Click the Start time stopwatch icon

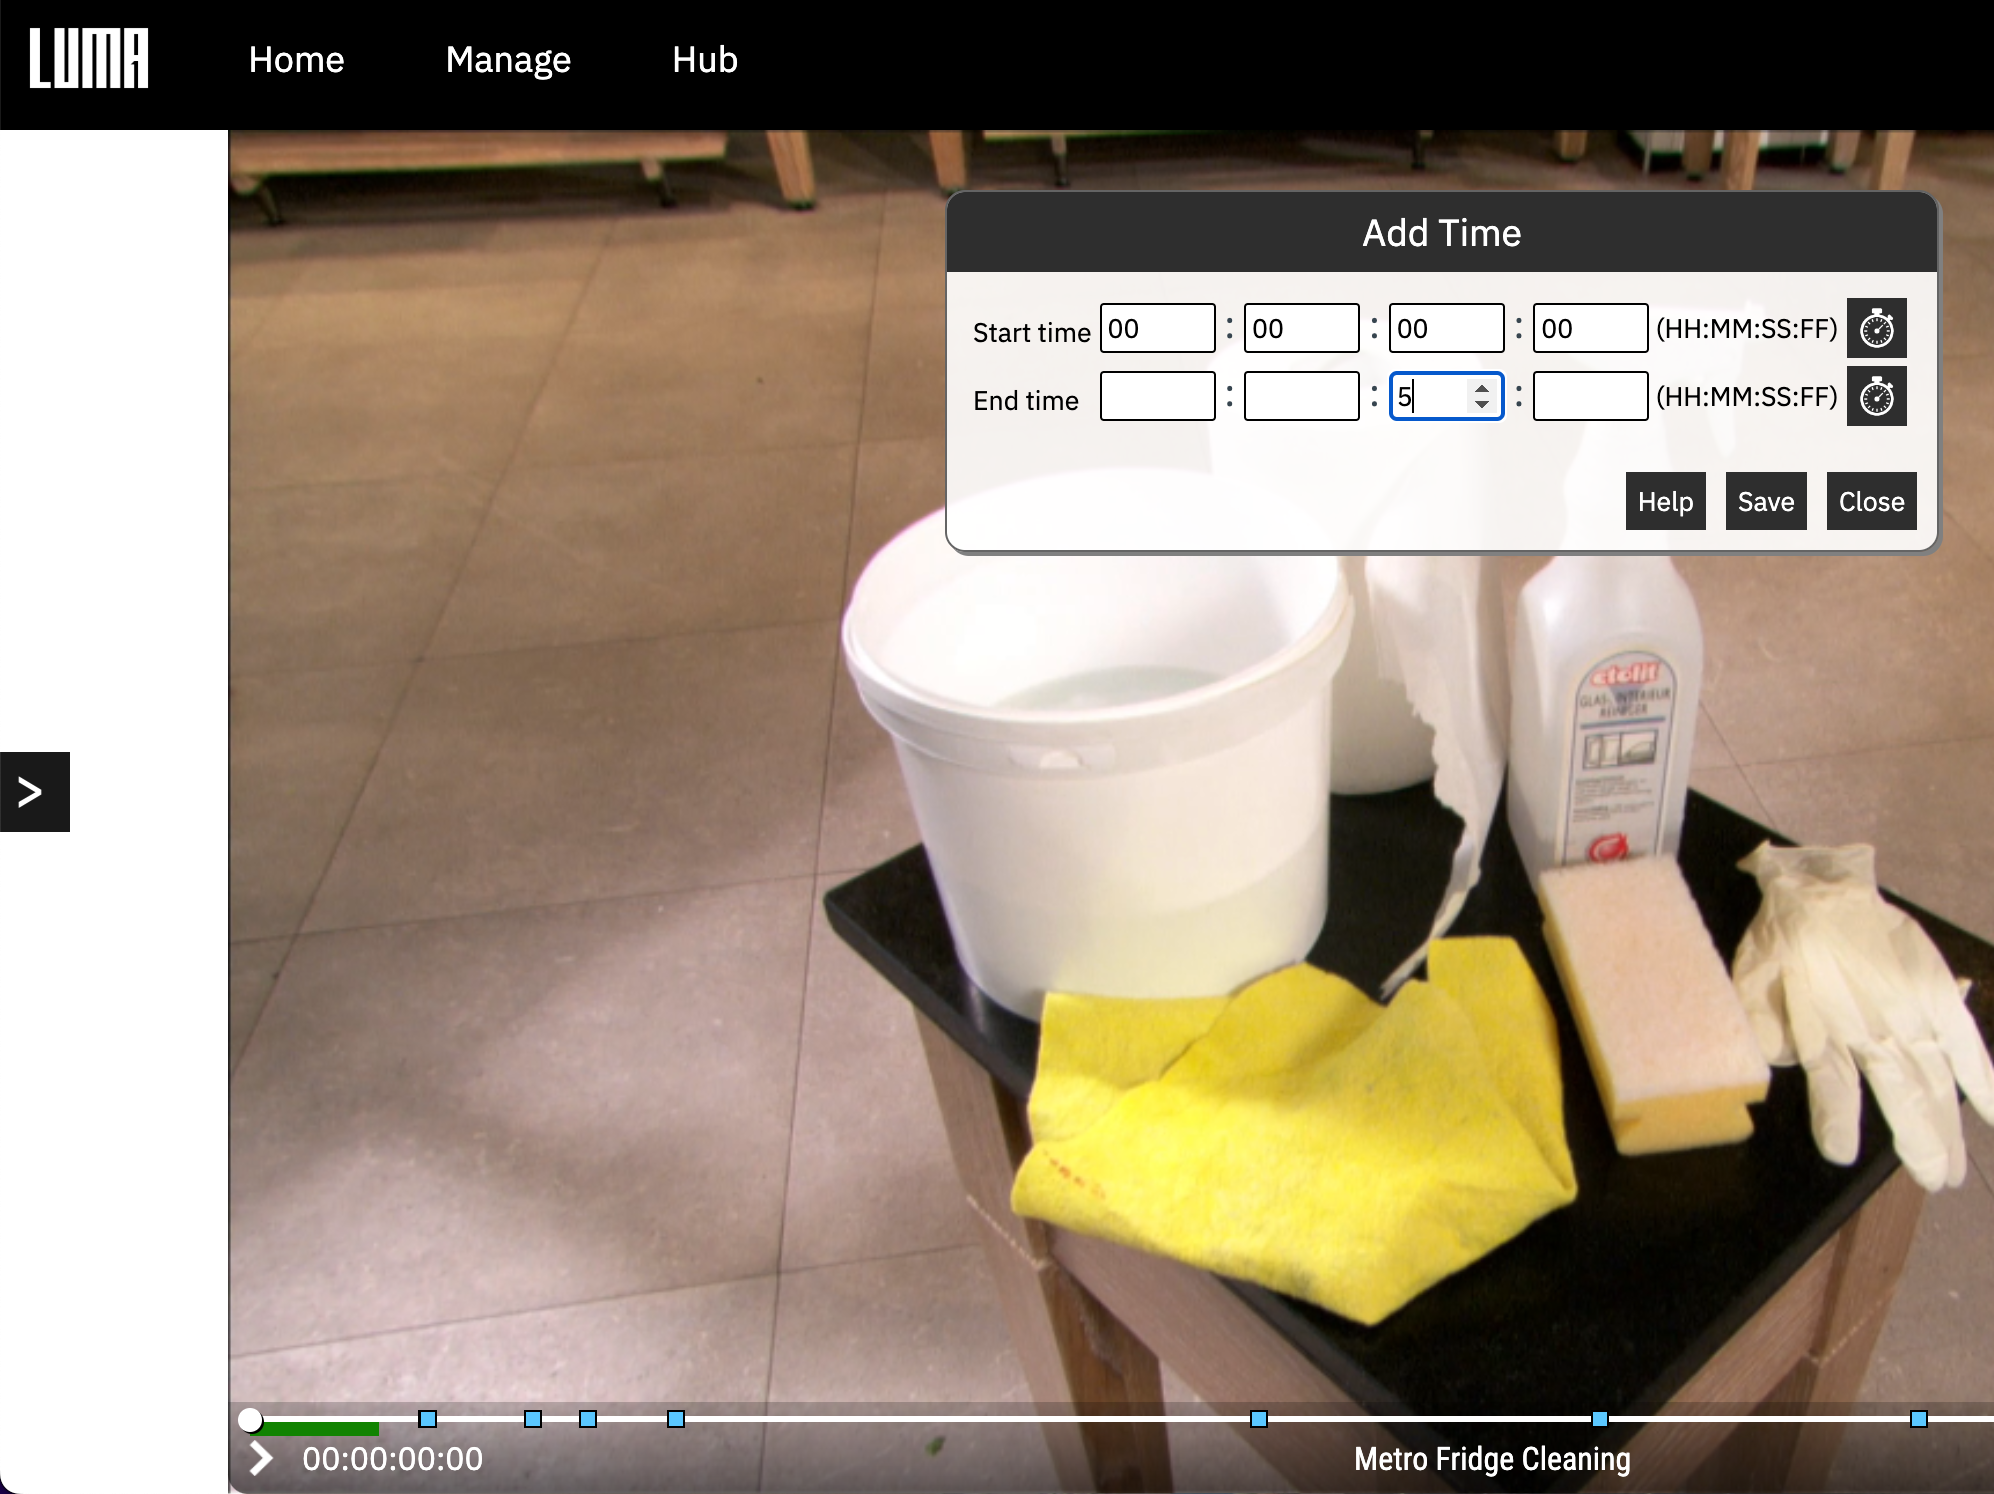click(x=1876, y=328)
